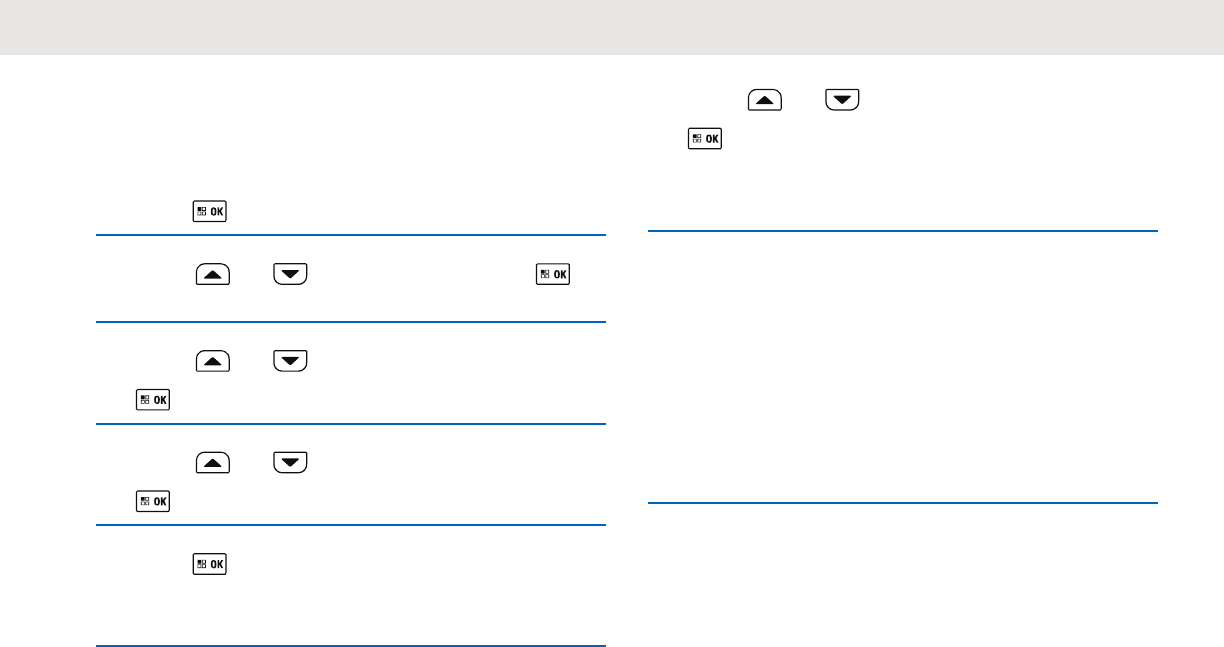The height and width of the screenshot is (647, 1224).
Task: Click the OK icon under the fourth step's arrows
Action: coord(154,500)
